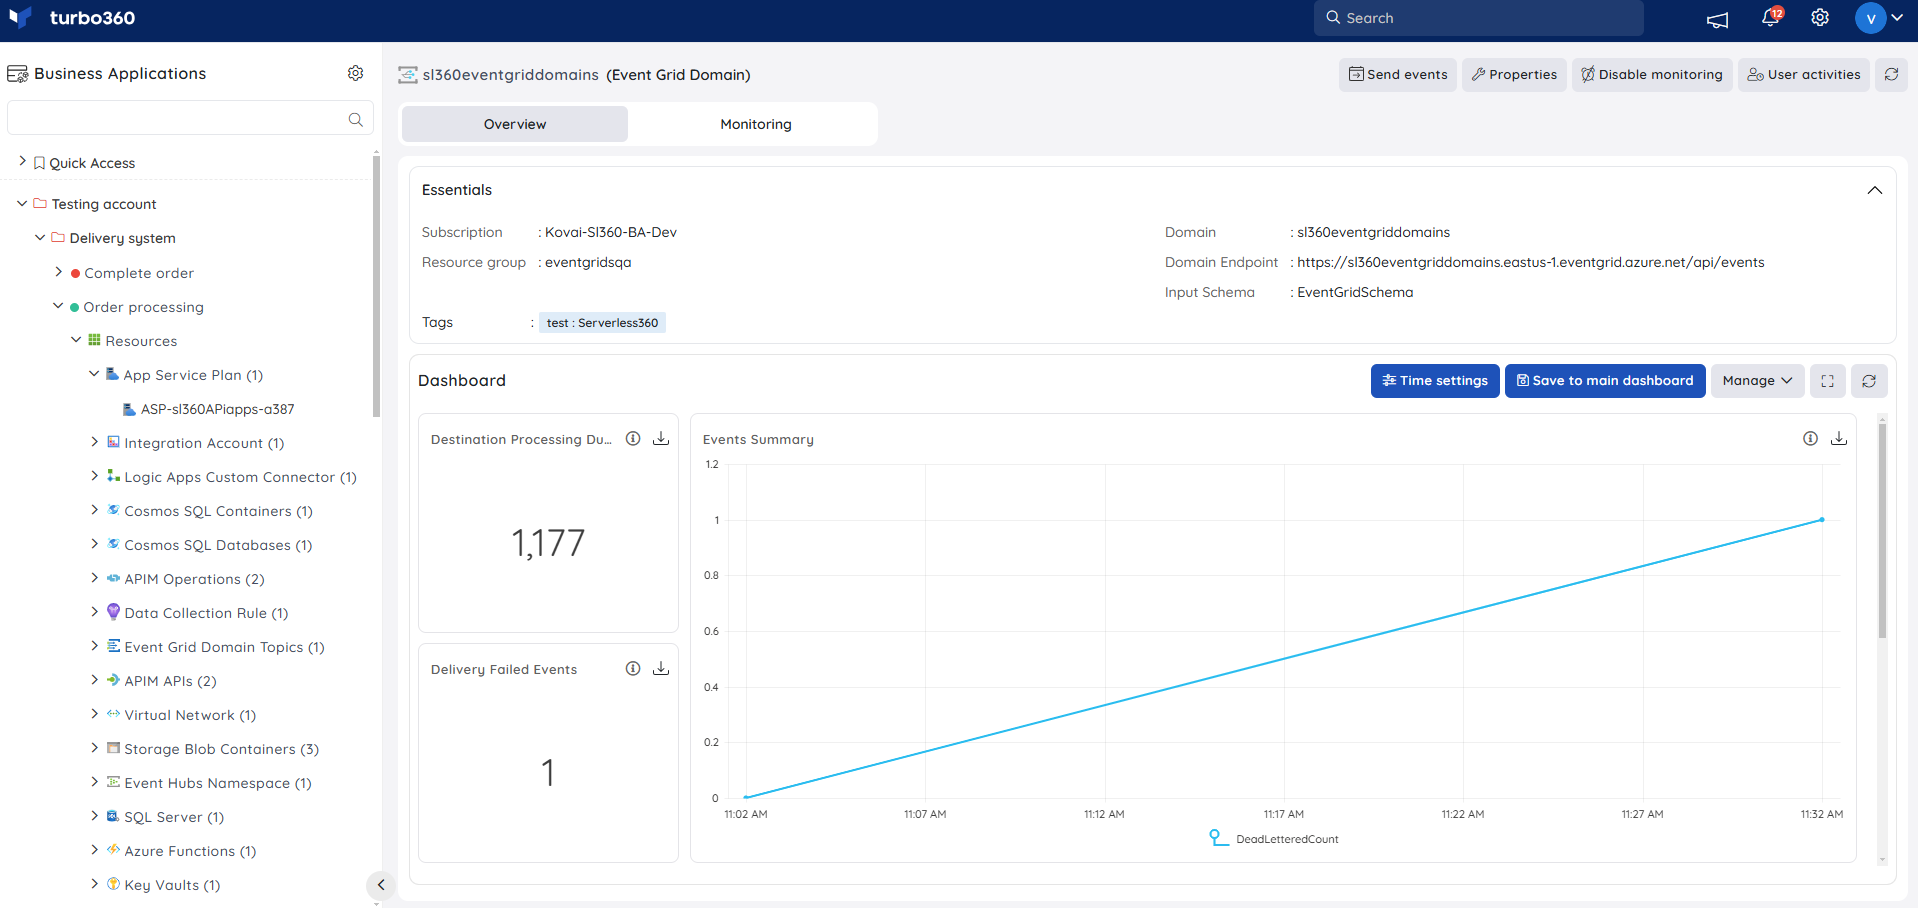The image size is (1918, 908).
Task: Select Logic Apps Custom Connector group
Action: 240,477
